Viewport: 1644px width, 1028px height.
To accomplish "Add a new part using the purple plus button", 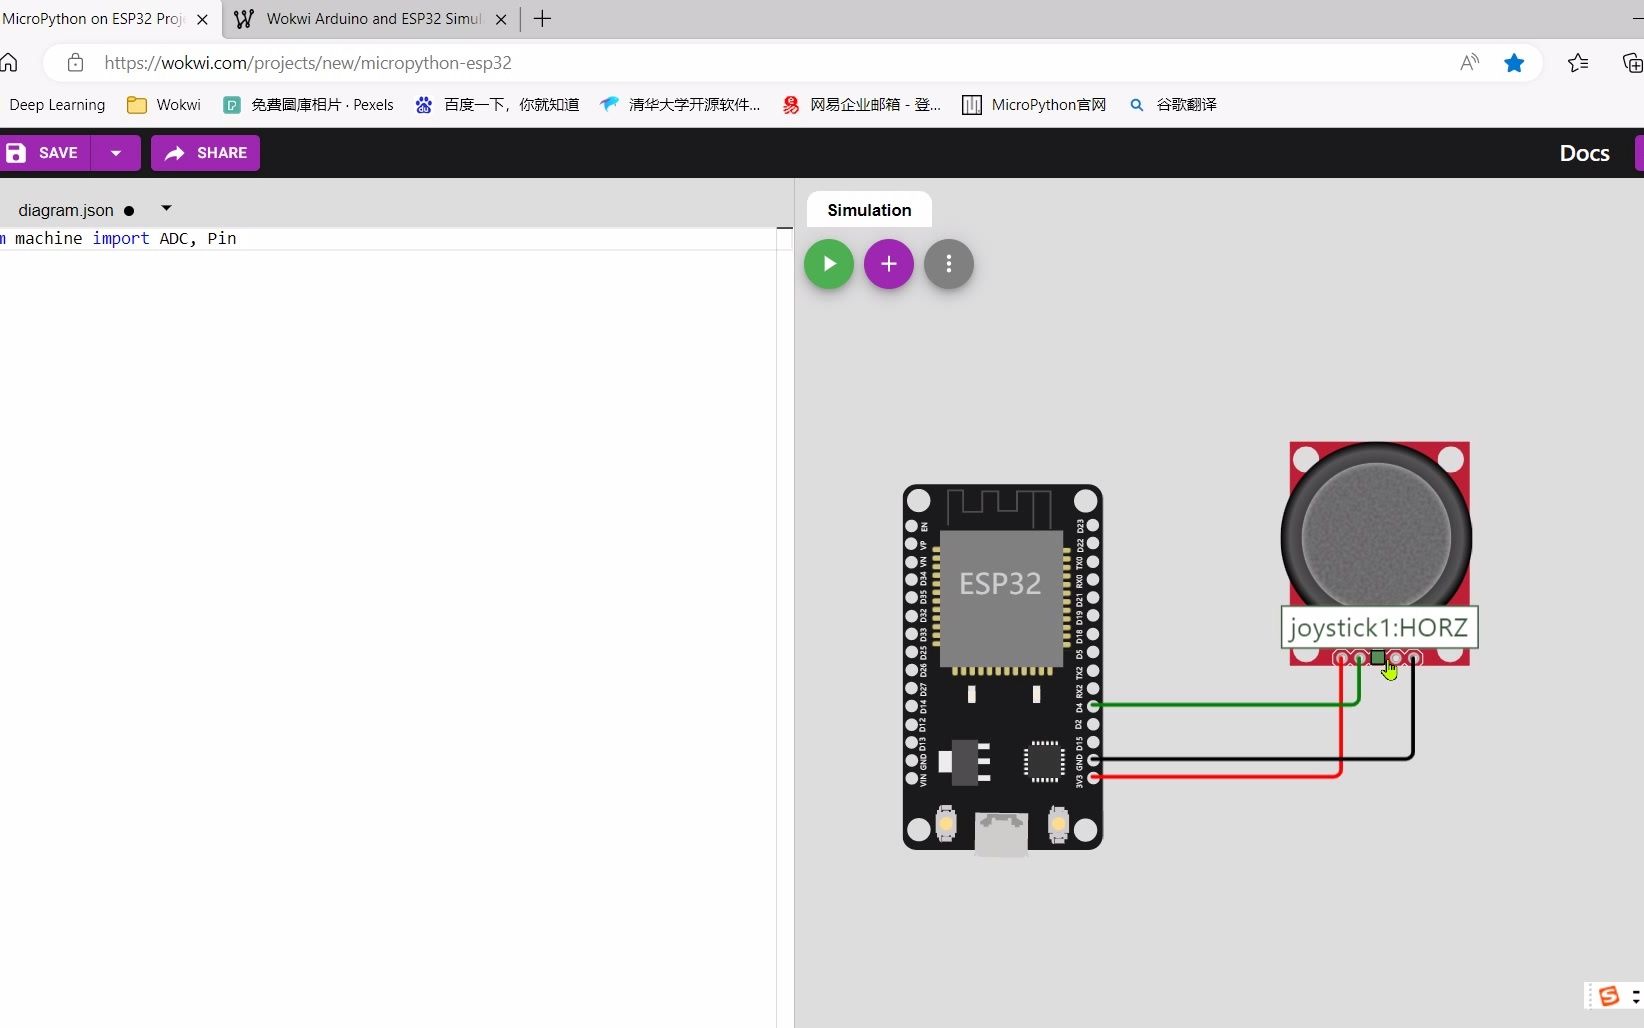I will pos(888,264).
